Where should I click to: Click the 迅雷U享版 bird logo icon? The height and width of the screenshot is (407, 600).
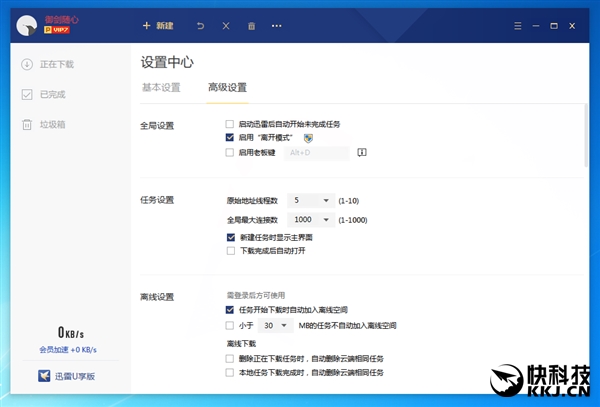tap(44, 376)
